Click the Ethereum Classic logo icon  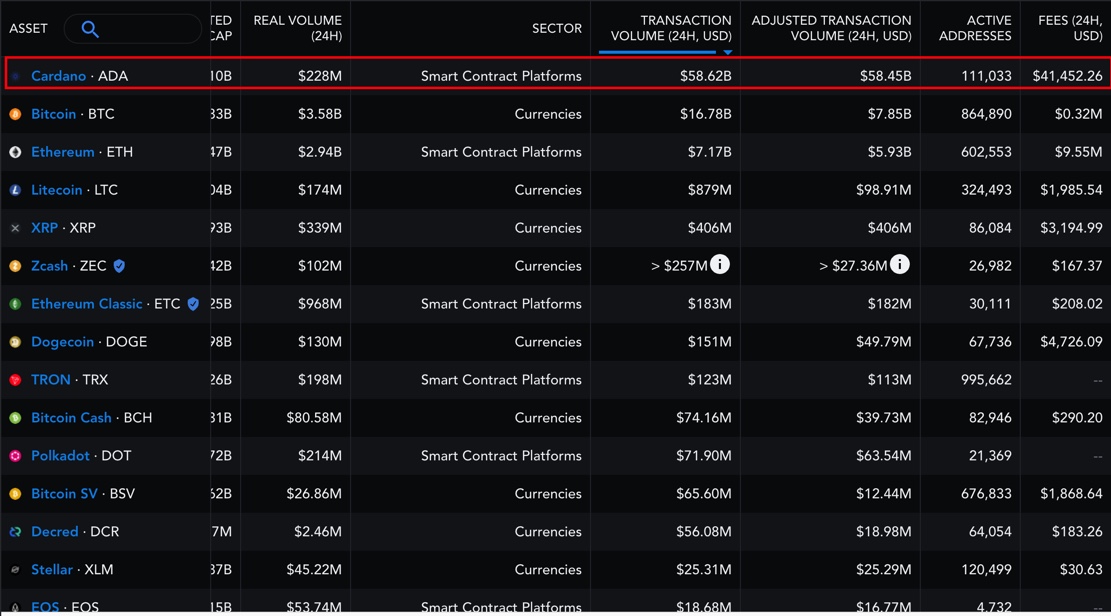pos(15,304)
